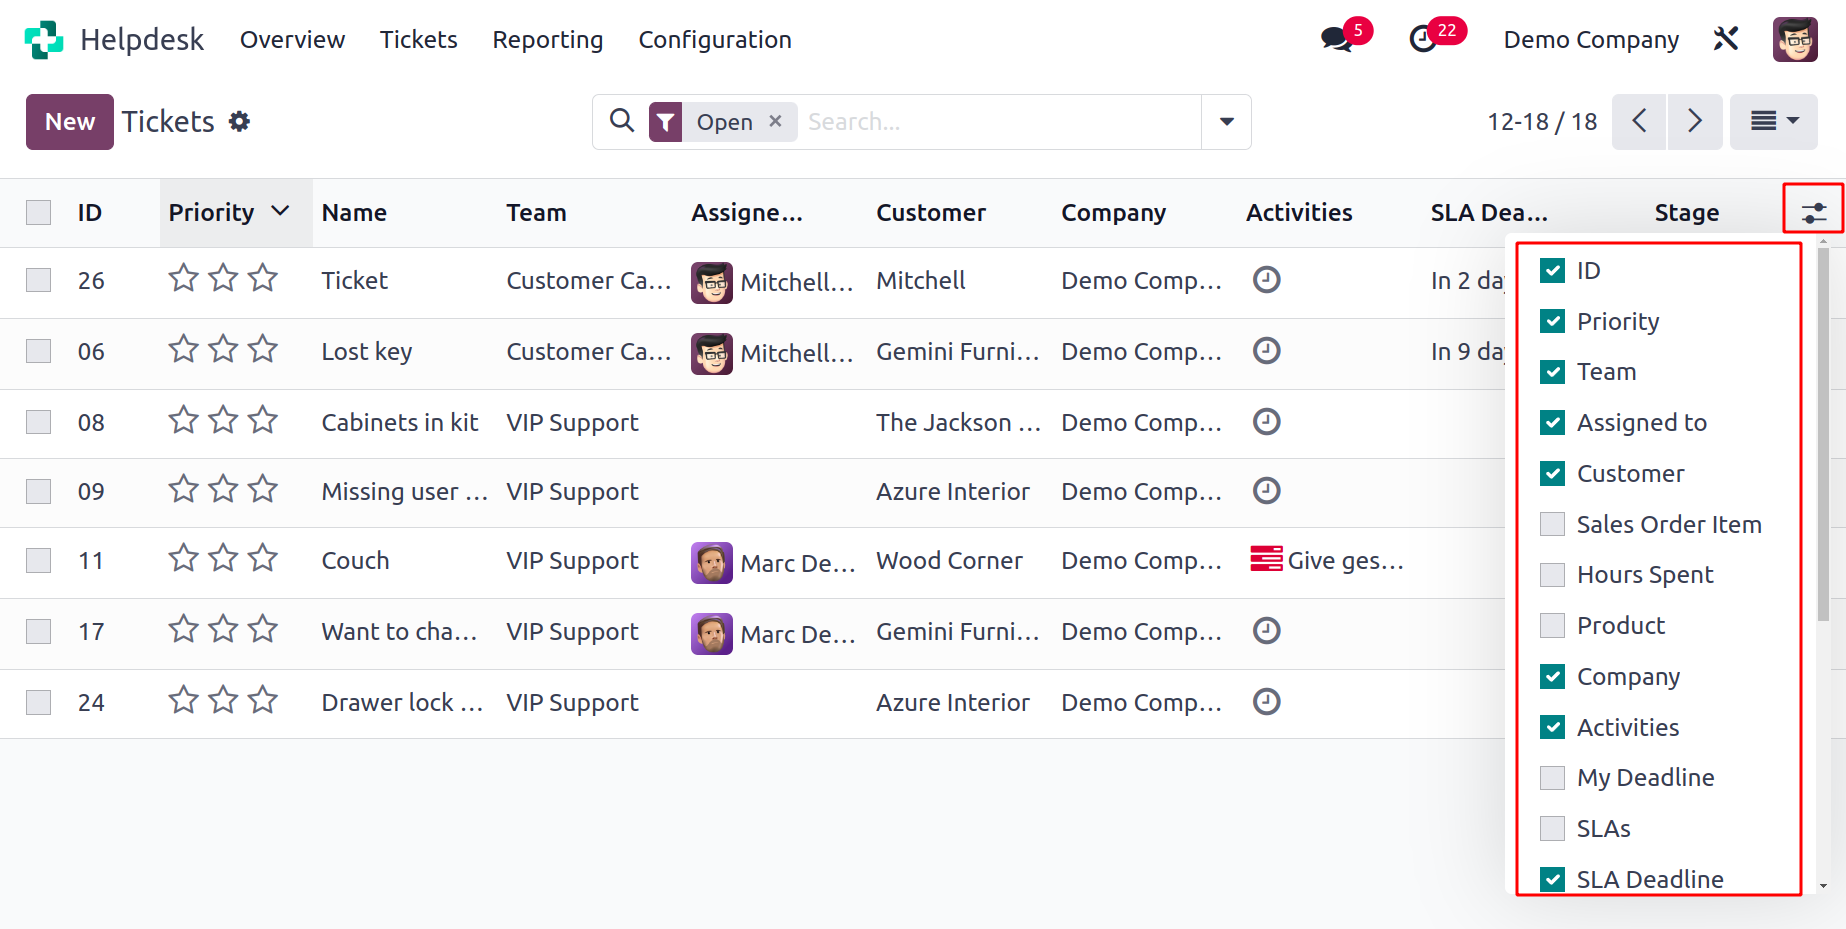Click the activity clock for ticket 26

click(1267, 280)
